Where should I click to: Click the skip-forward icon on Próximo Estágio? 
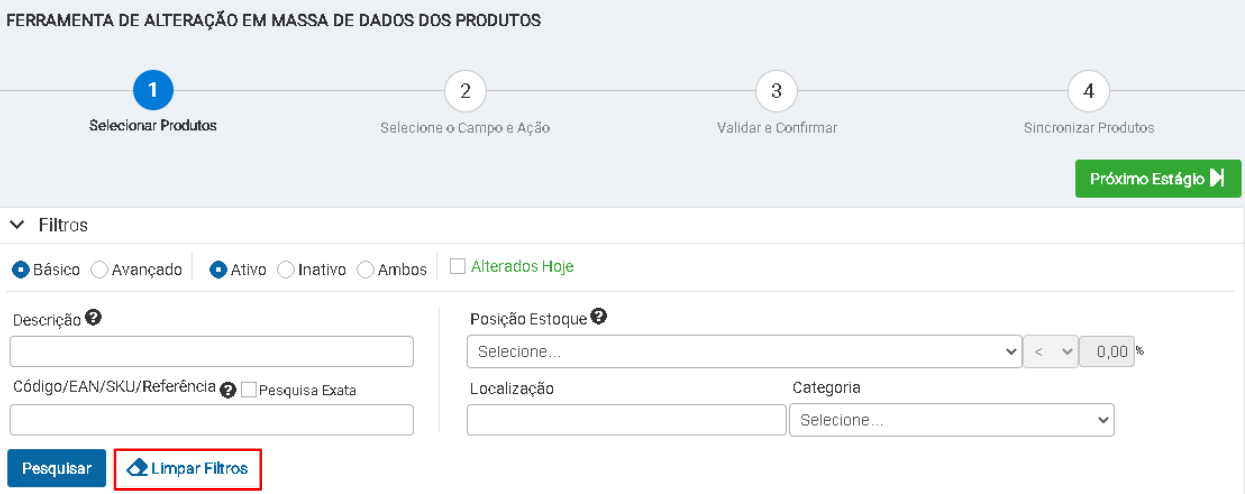pyautogui.click(x=1217, y=179)
